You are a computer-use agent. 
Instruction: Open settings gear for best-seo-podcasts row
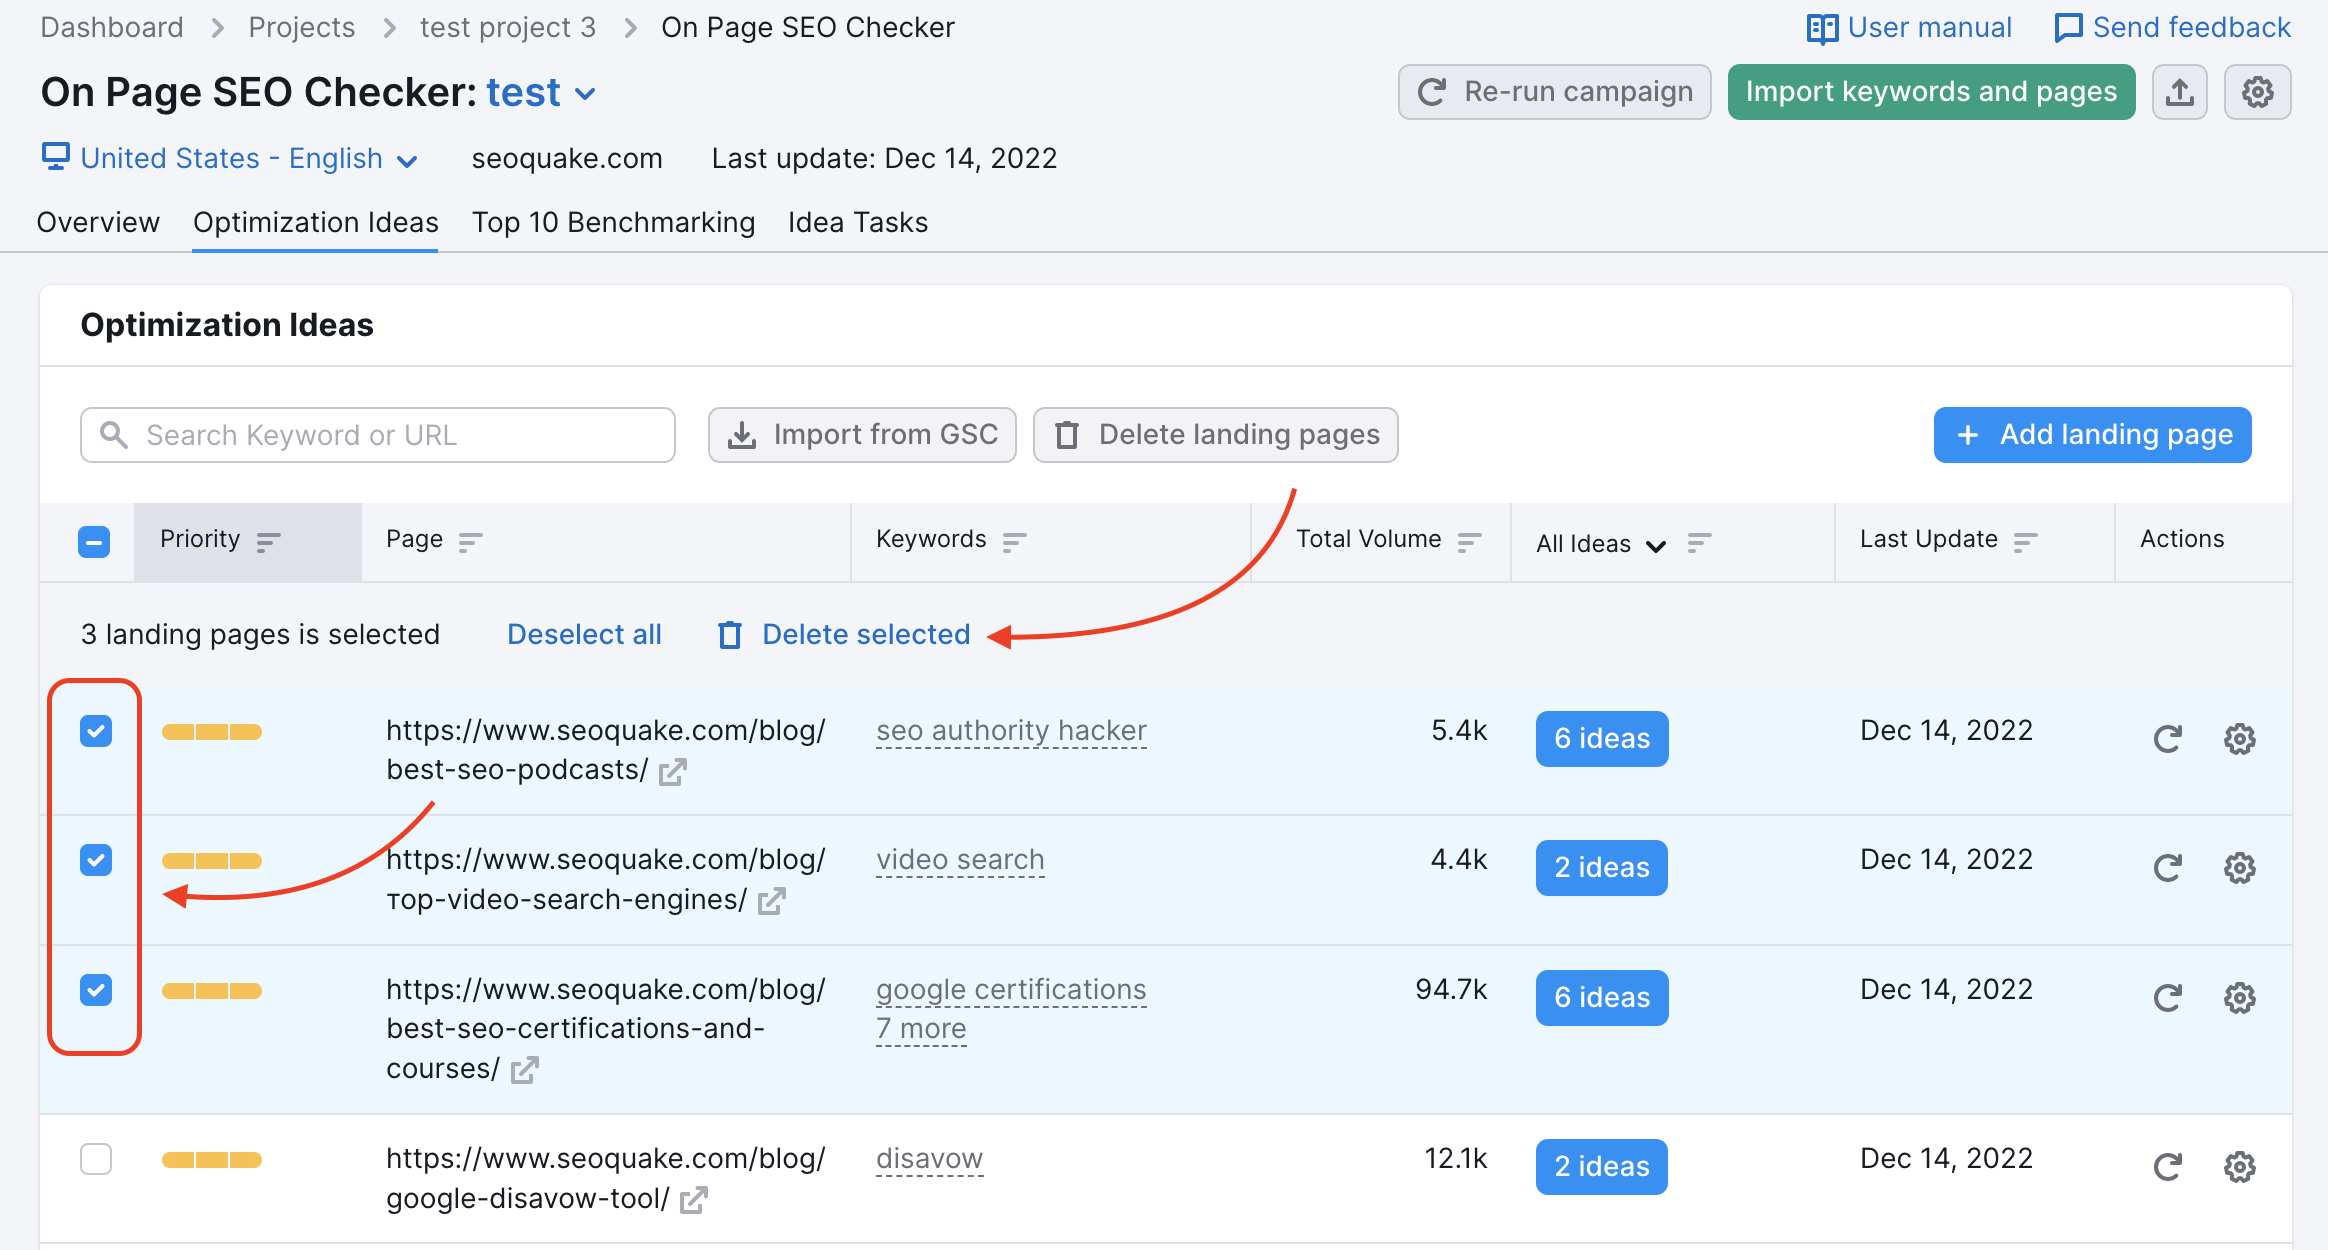click(2239, 739)
